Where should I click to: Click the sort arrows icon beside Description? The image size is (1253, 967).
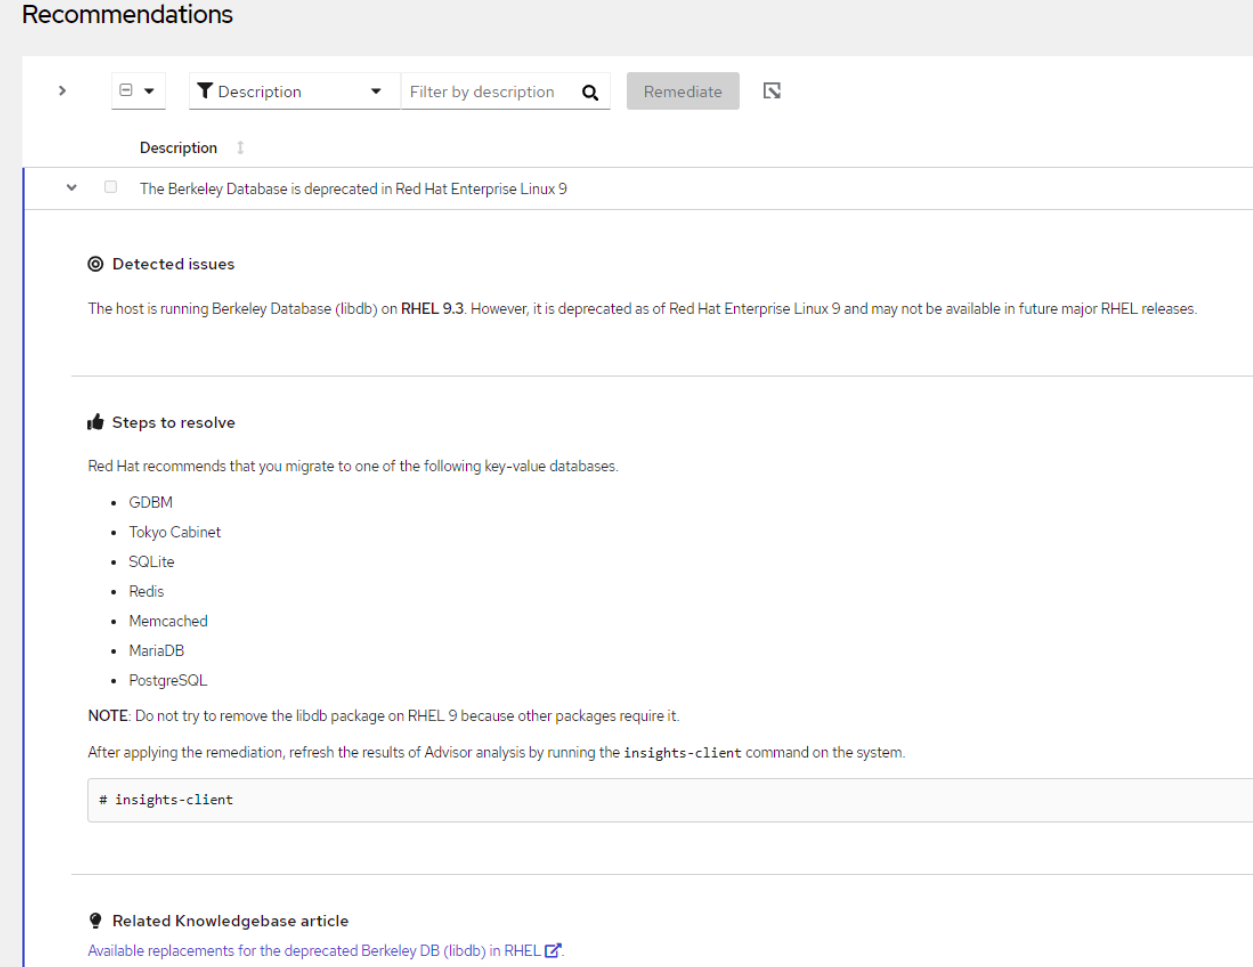[x=240, y=148]
